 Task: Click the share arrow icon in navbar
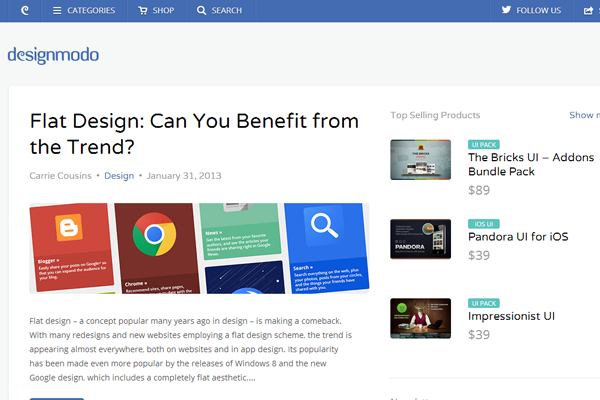(588, 10)
